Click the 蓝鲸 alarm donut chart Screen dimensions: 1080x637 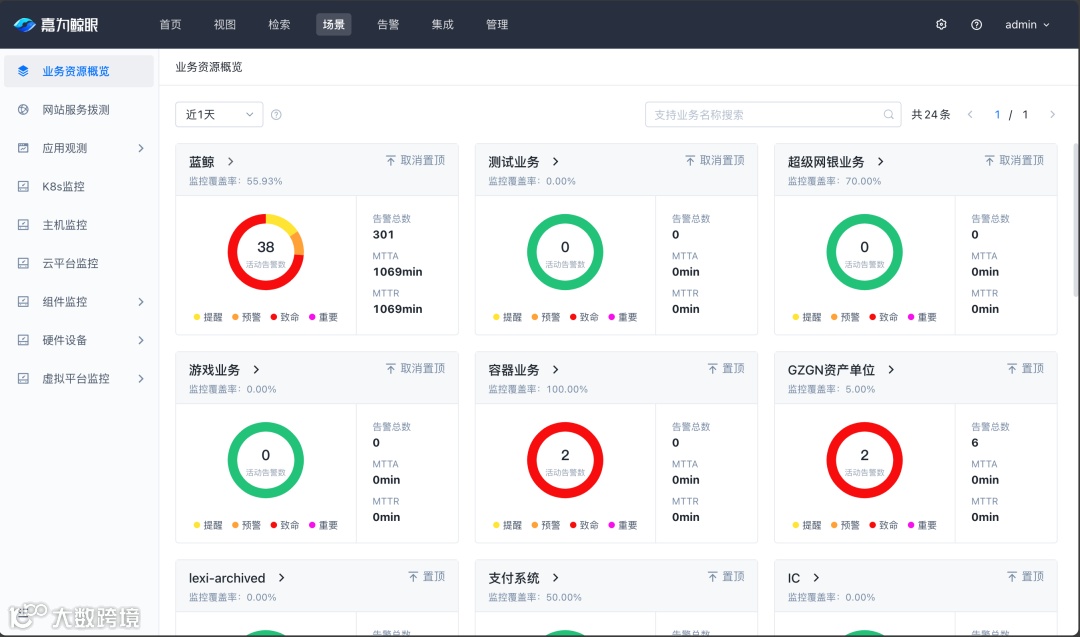pyautogui.click(x=266, y=252)
